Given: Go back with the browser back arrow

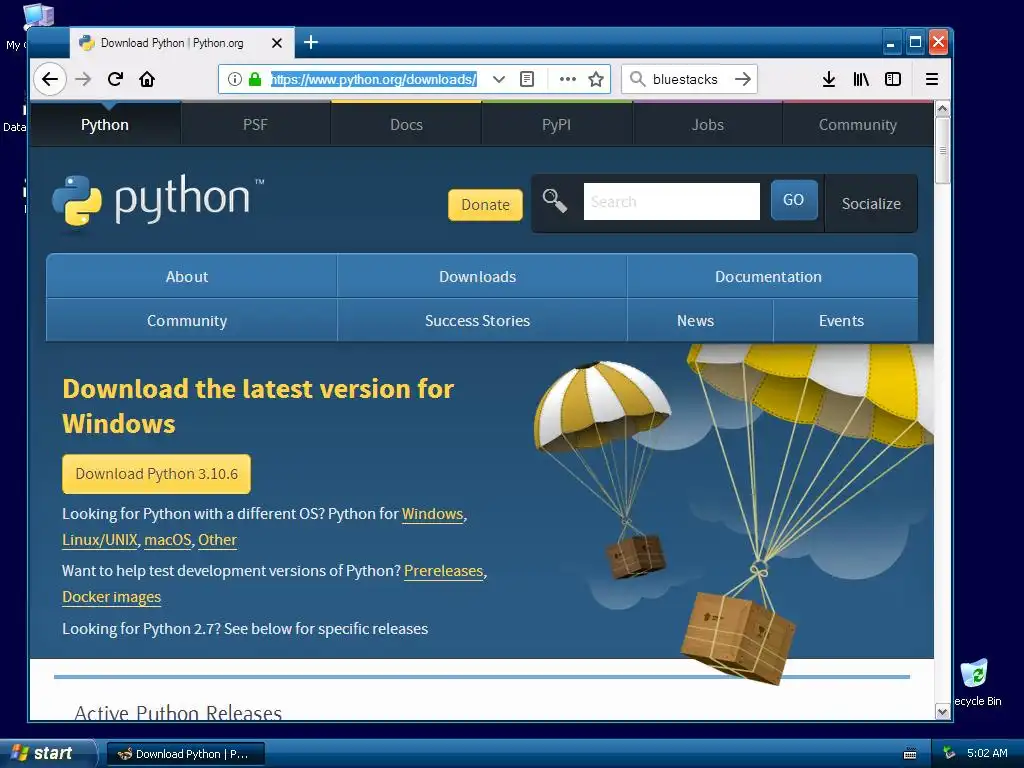Looking at the screenshot, I should (x=50, y=79).
